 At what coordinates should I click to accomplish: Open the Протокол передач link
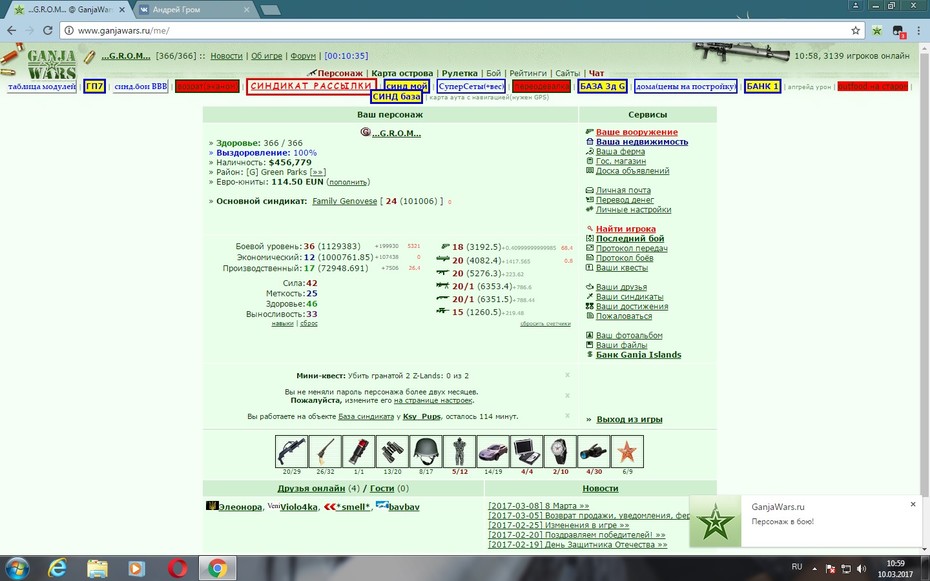pyautogui.click(x=632, y=248)
